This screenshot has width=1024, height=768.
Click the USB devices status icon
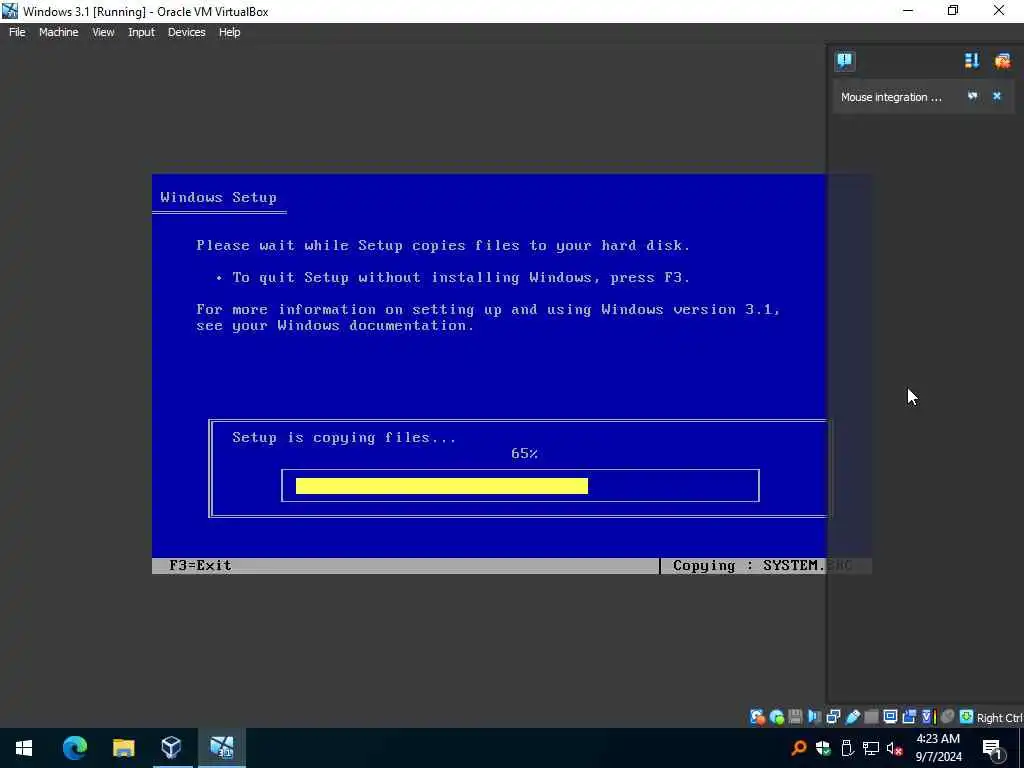click(x=852, y=717)
